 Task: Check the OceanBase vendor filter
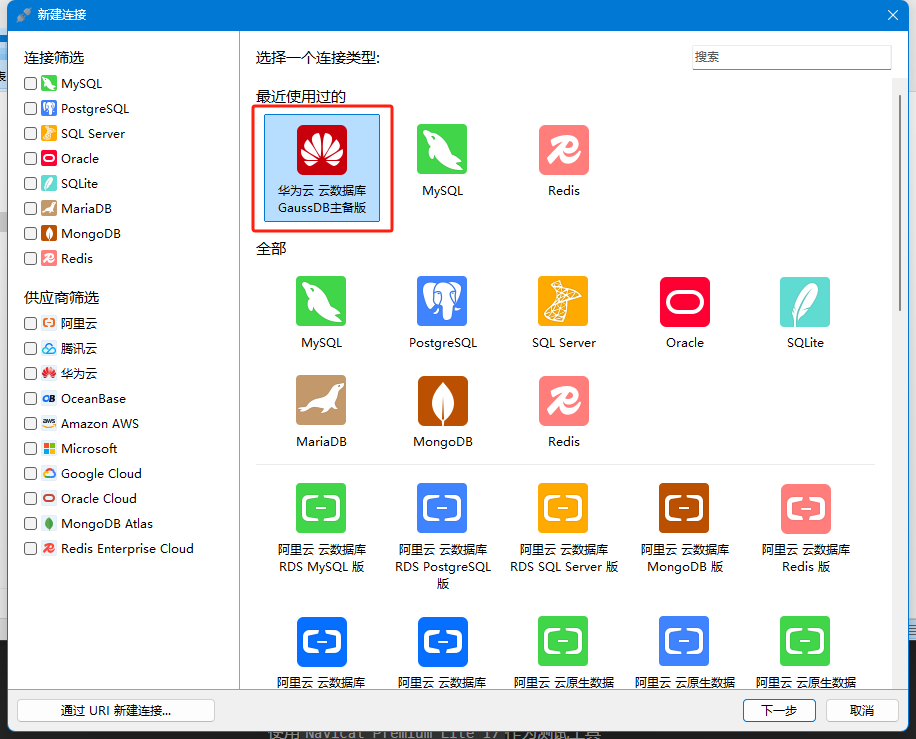point(30,398)
